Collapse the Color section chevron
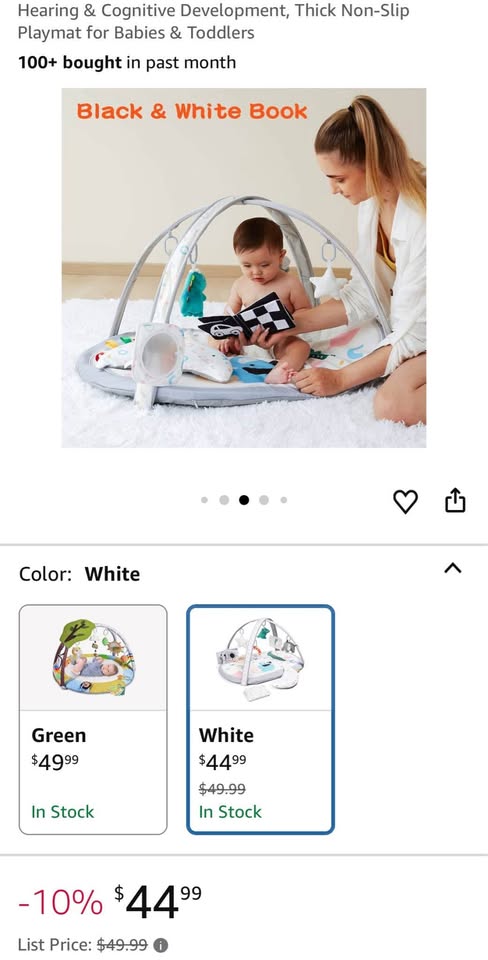Viewport: 488px width, 960px height. tap(452, 568)
